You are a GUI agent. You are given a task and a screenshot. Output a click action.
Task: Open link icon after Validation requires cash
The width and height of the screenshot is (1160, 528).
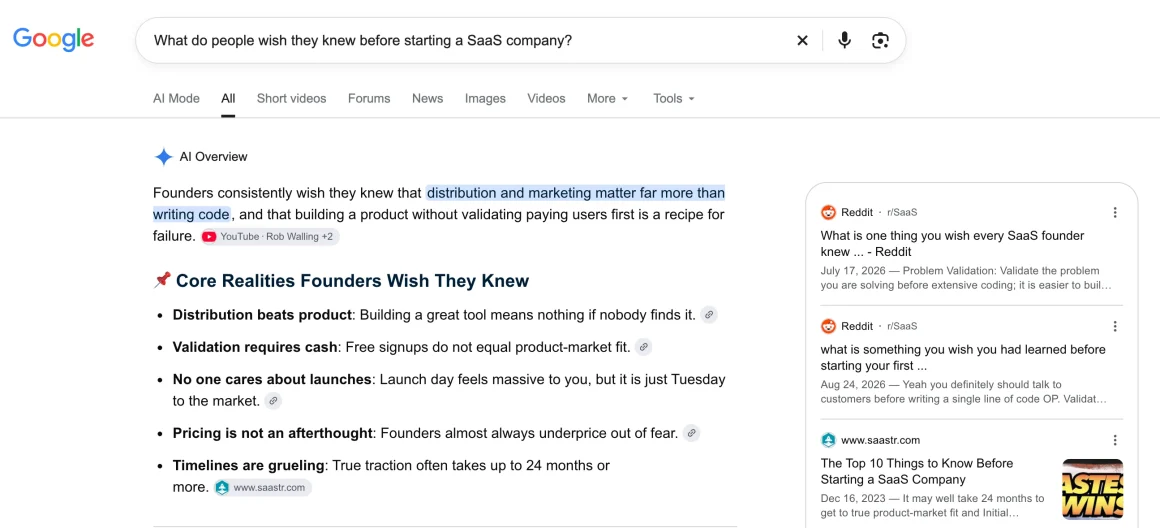[644, 347]
